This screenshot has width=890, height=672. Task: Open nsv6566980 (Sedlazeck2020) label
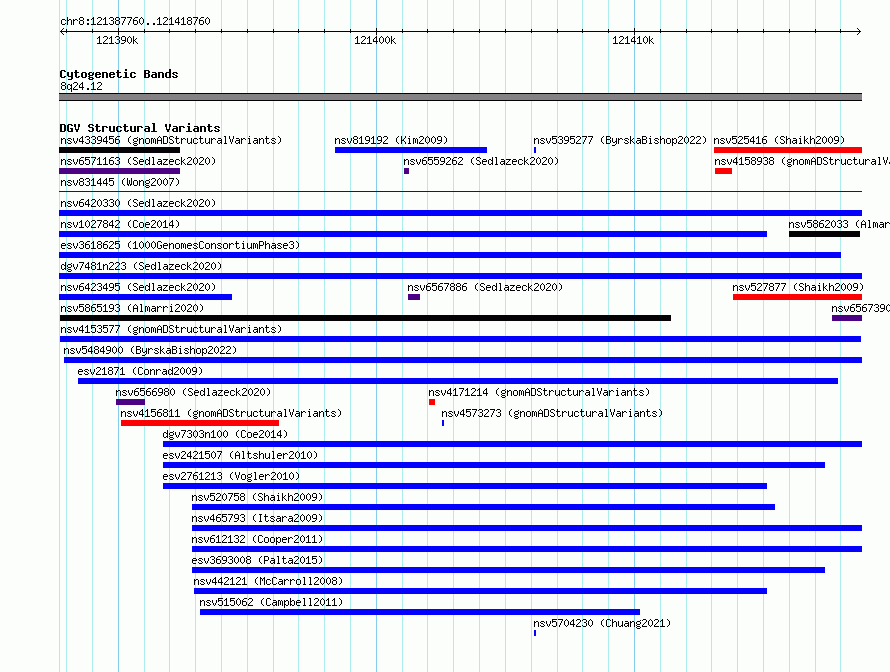(x=193, y=392)
